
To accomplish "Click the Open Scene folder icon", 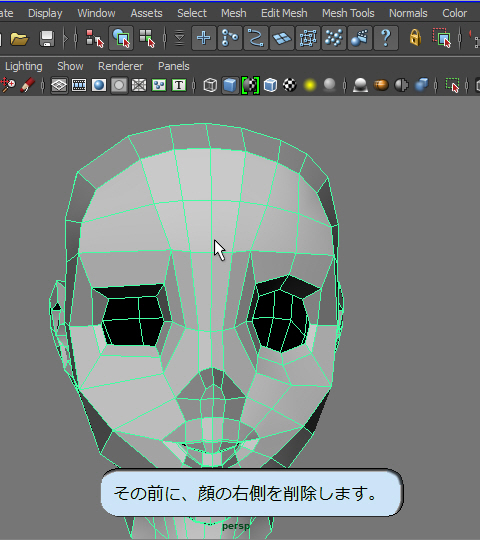I will (19, 38).
